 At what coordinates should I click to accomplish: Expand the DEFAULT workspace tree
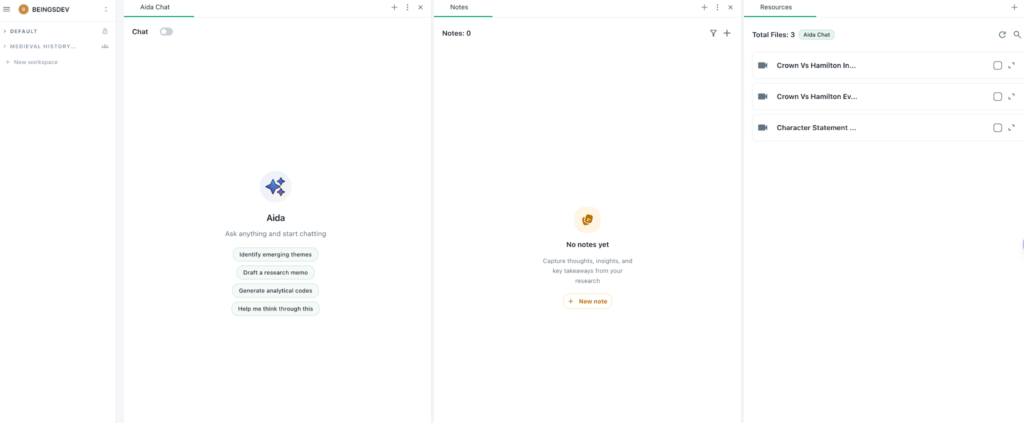point(5,31)
